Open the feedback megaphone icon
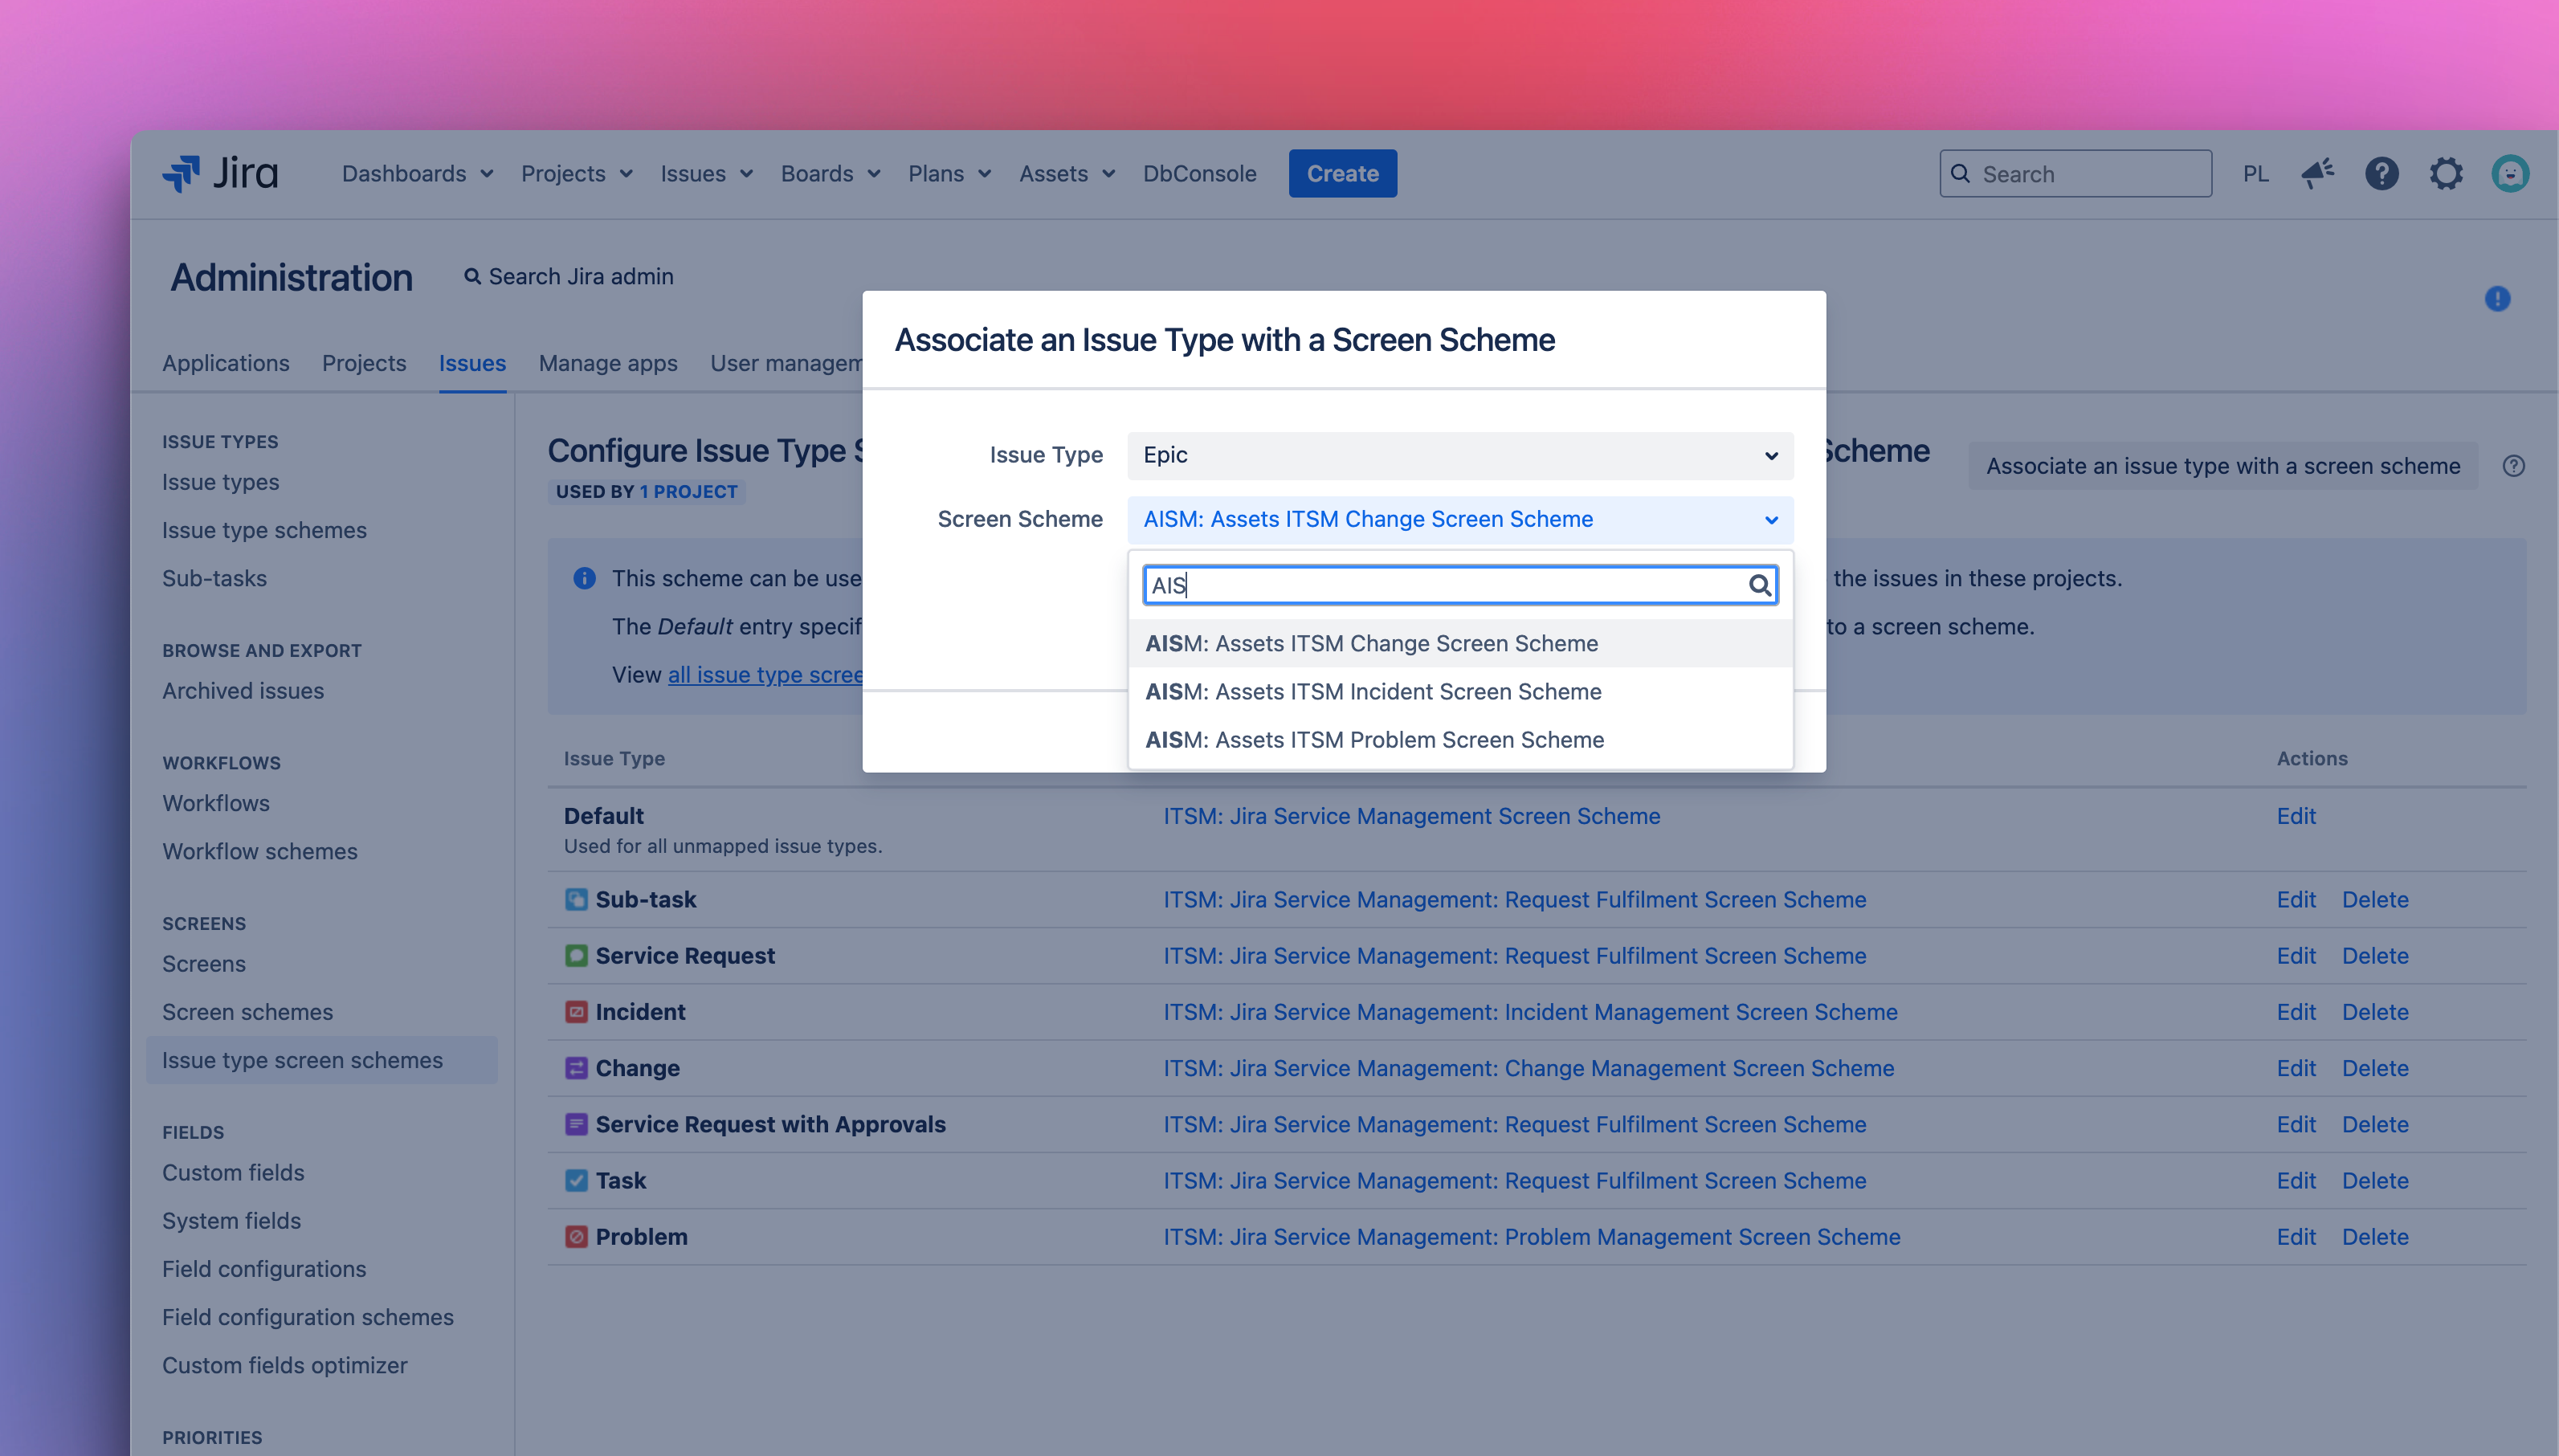This screenshot has height=1456, width=2559. click(2317, 174)
